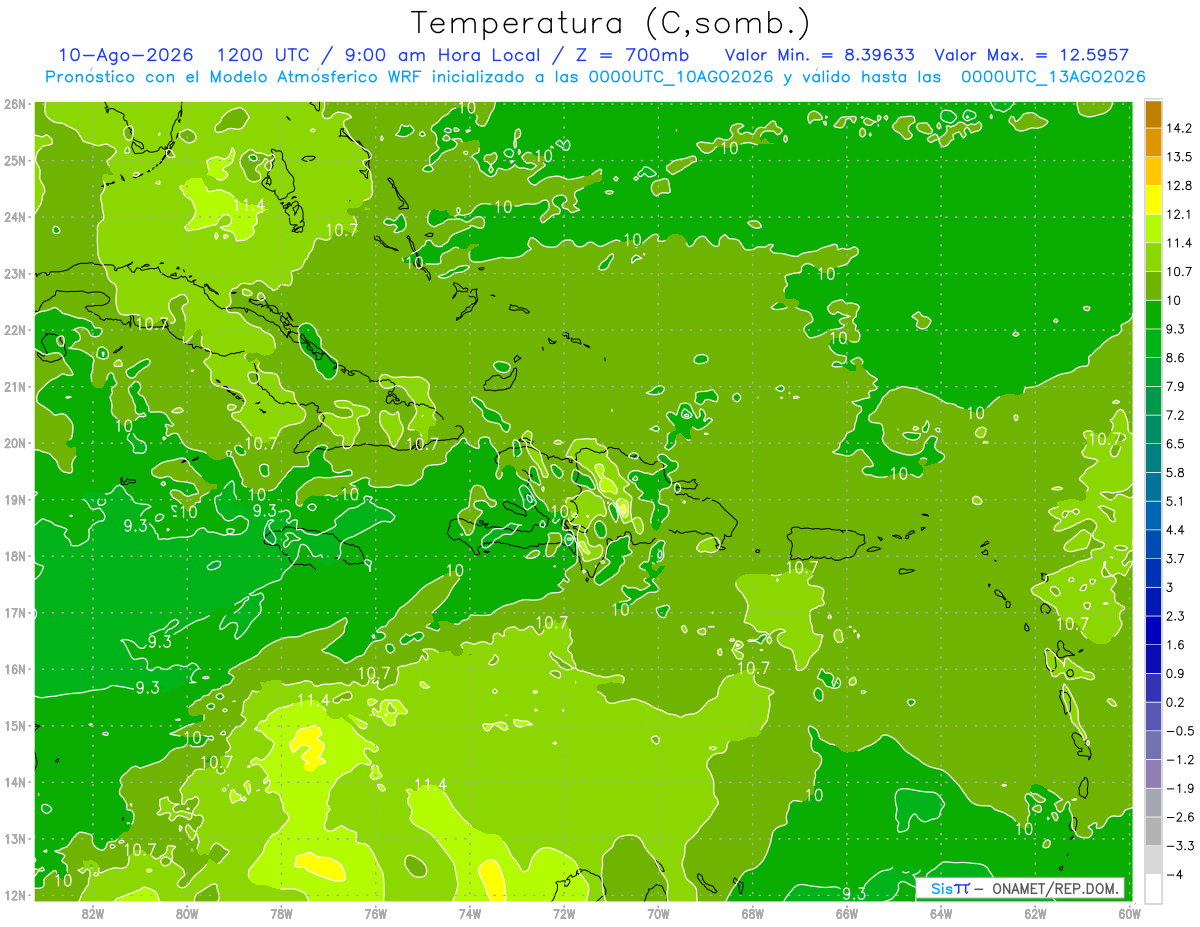1200x927 pixels.
Task: Click the purple swatch between -1.9 and -1.2
Action: 1153,773
